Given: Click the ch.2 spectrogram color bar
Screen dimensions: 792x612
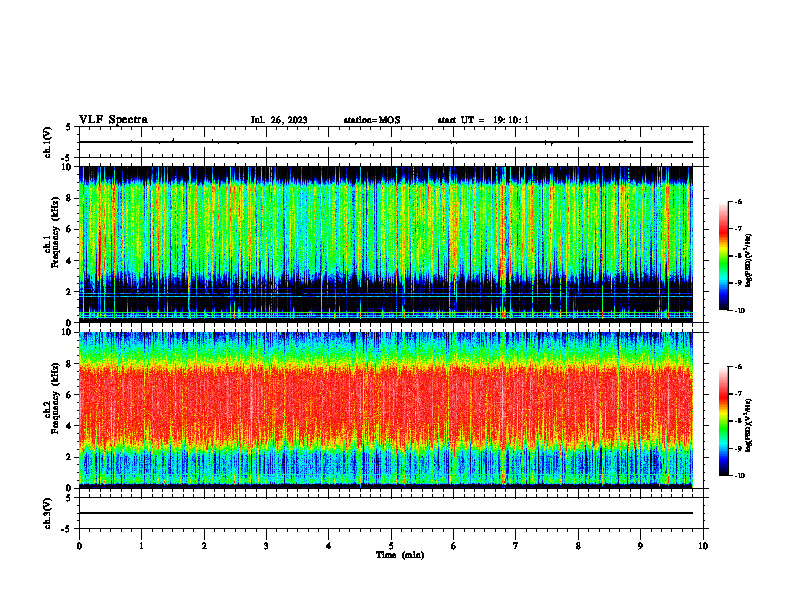Looking at the screenshot, I should pyautogui.click(x=723, y=421).
